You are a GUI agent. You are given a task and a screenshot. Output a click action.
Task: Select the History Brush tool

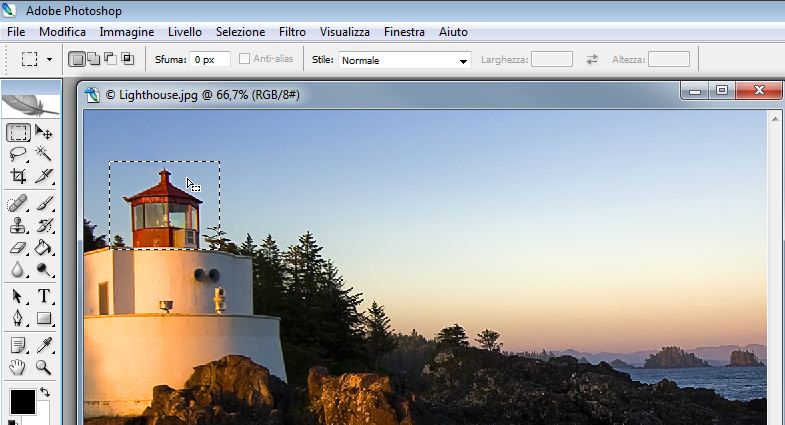point(44,225)
